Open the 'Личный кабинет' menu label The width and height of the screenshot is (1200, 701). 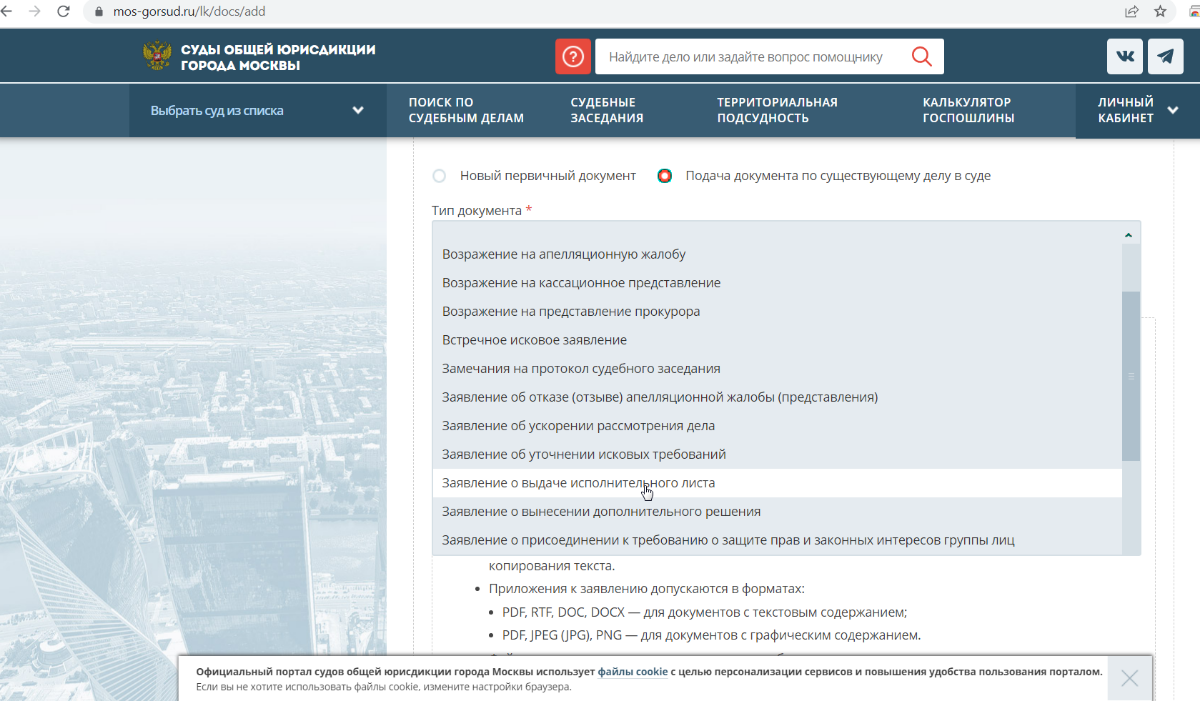(1126, 110)
